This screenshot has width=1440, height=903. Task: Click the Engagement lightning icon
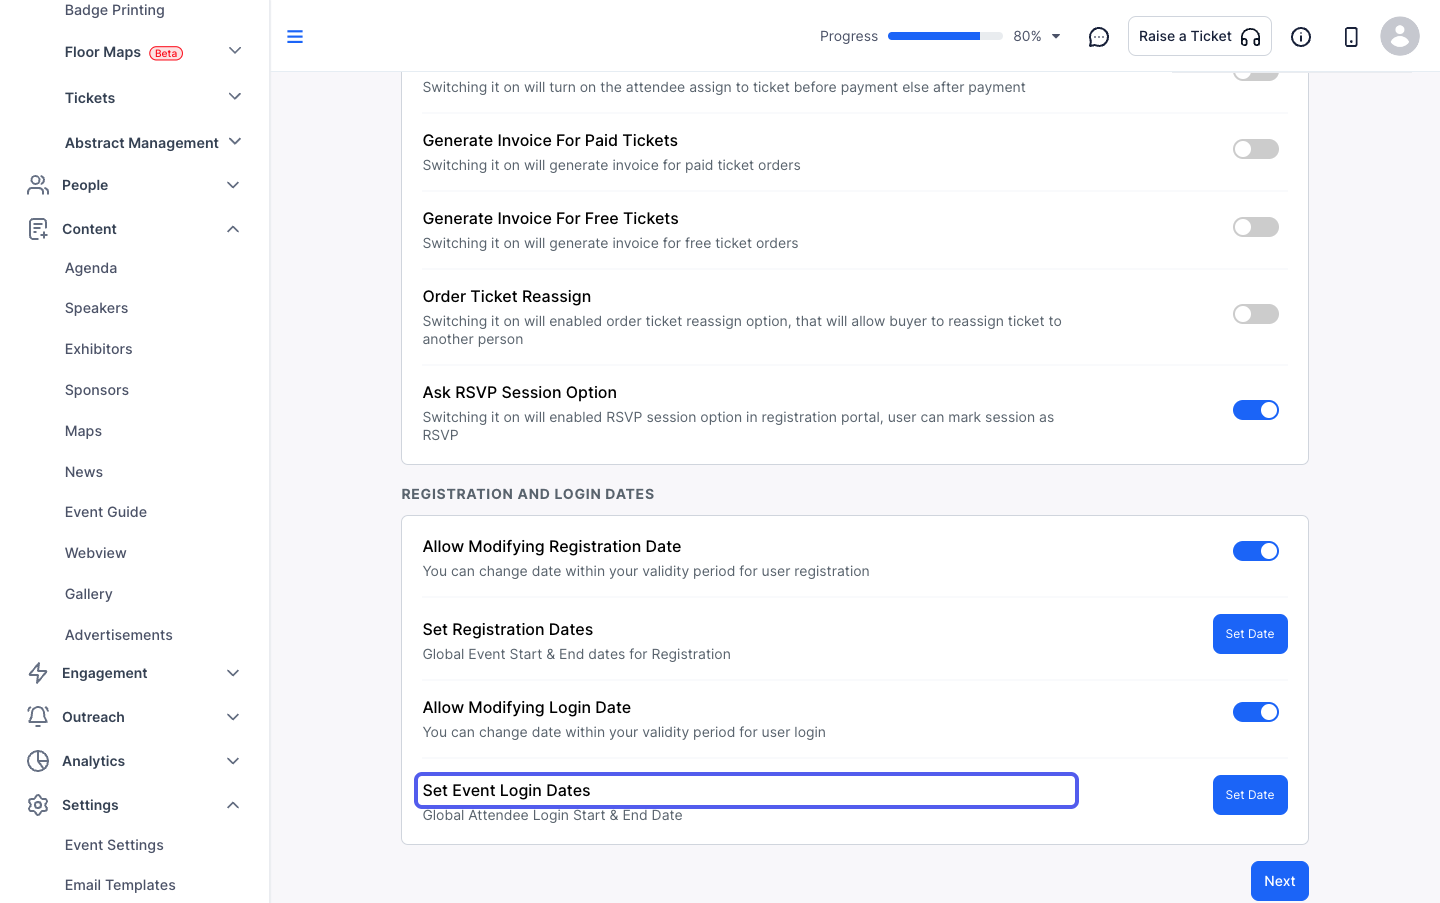click(x=38, y=673)
